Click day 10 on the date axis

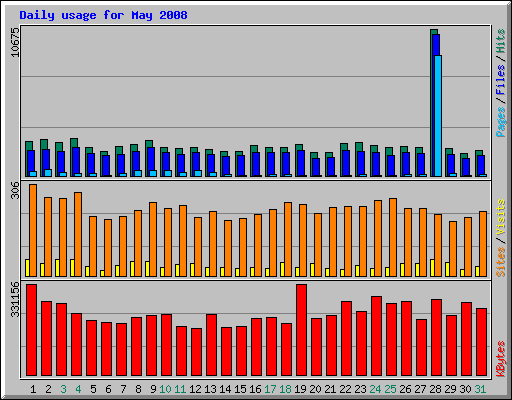coord(165,389)
